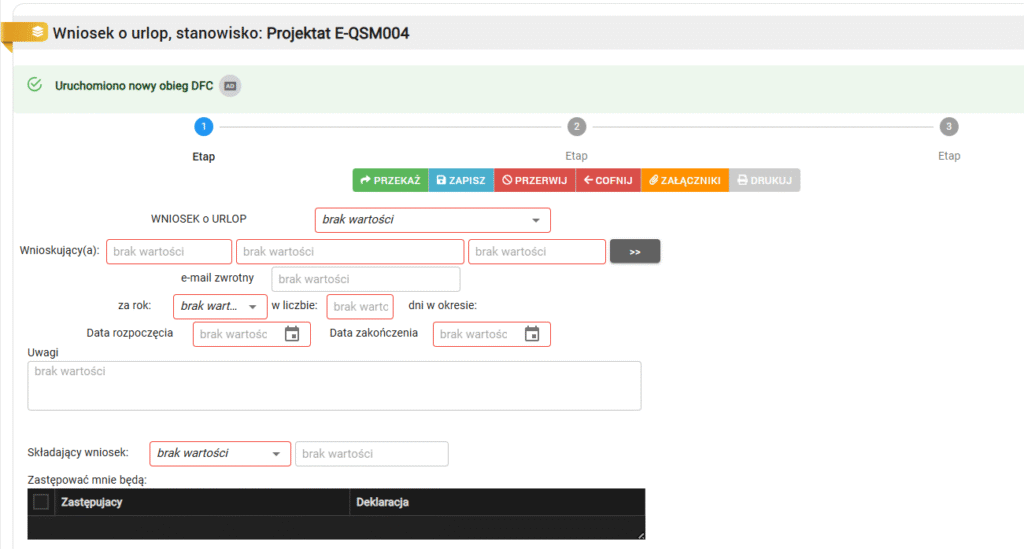
Task: Click the AB badge next to DFC message
Action: [230, 86]
